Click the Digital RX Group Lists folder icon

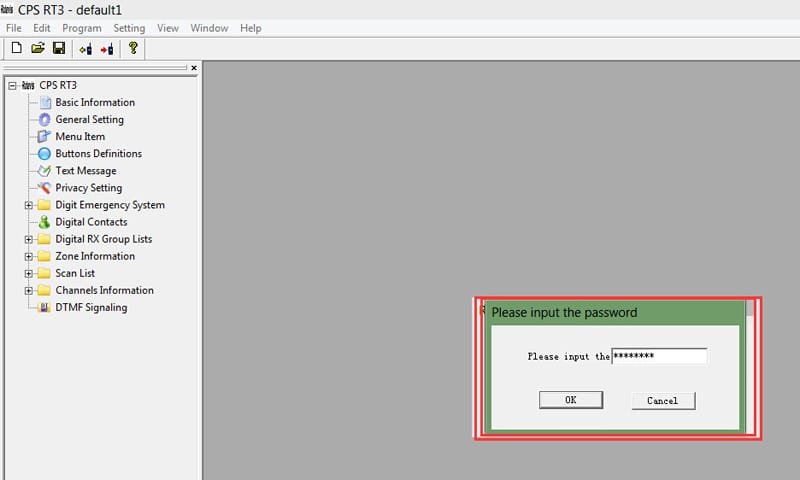pos(44,239)
